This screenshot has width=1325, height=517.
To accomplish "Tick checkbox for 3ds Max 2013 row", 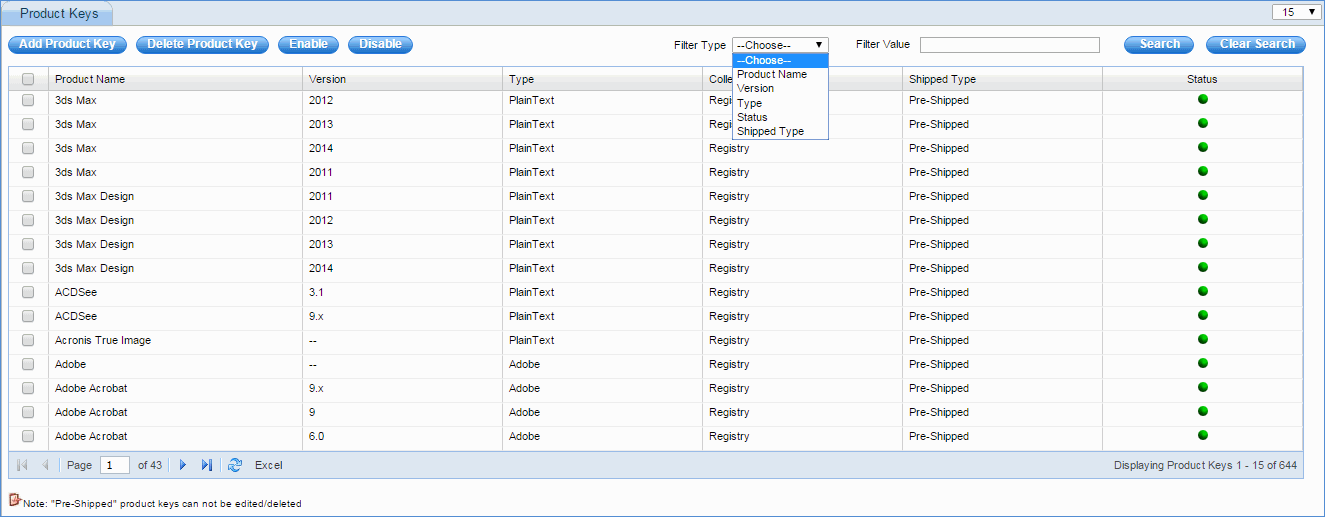I will pyautogui.click(x=28, y=124).
